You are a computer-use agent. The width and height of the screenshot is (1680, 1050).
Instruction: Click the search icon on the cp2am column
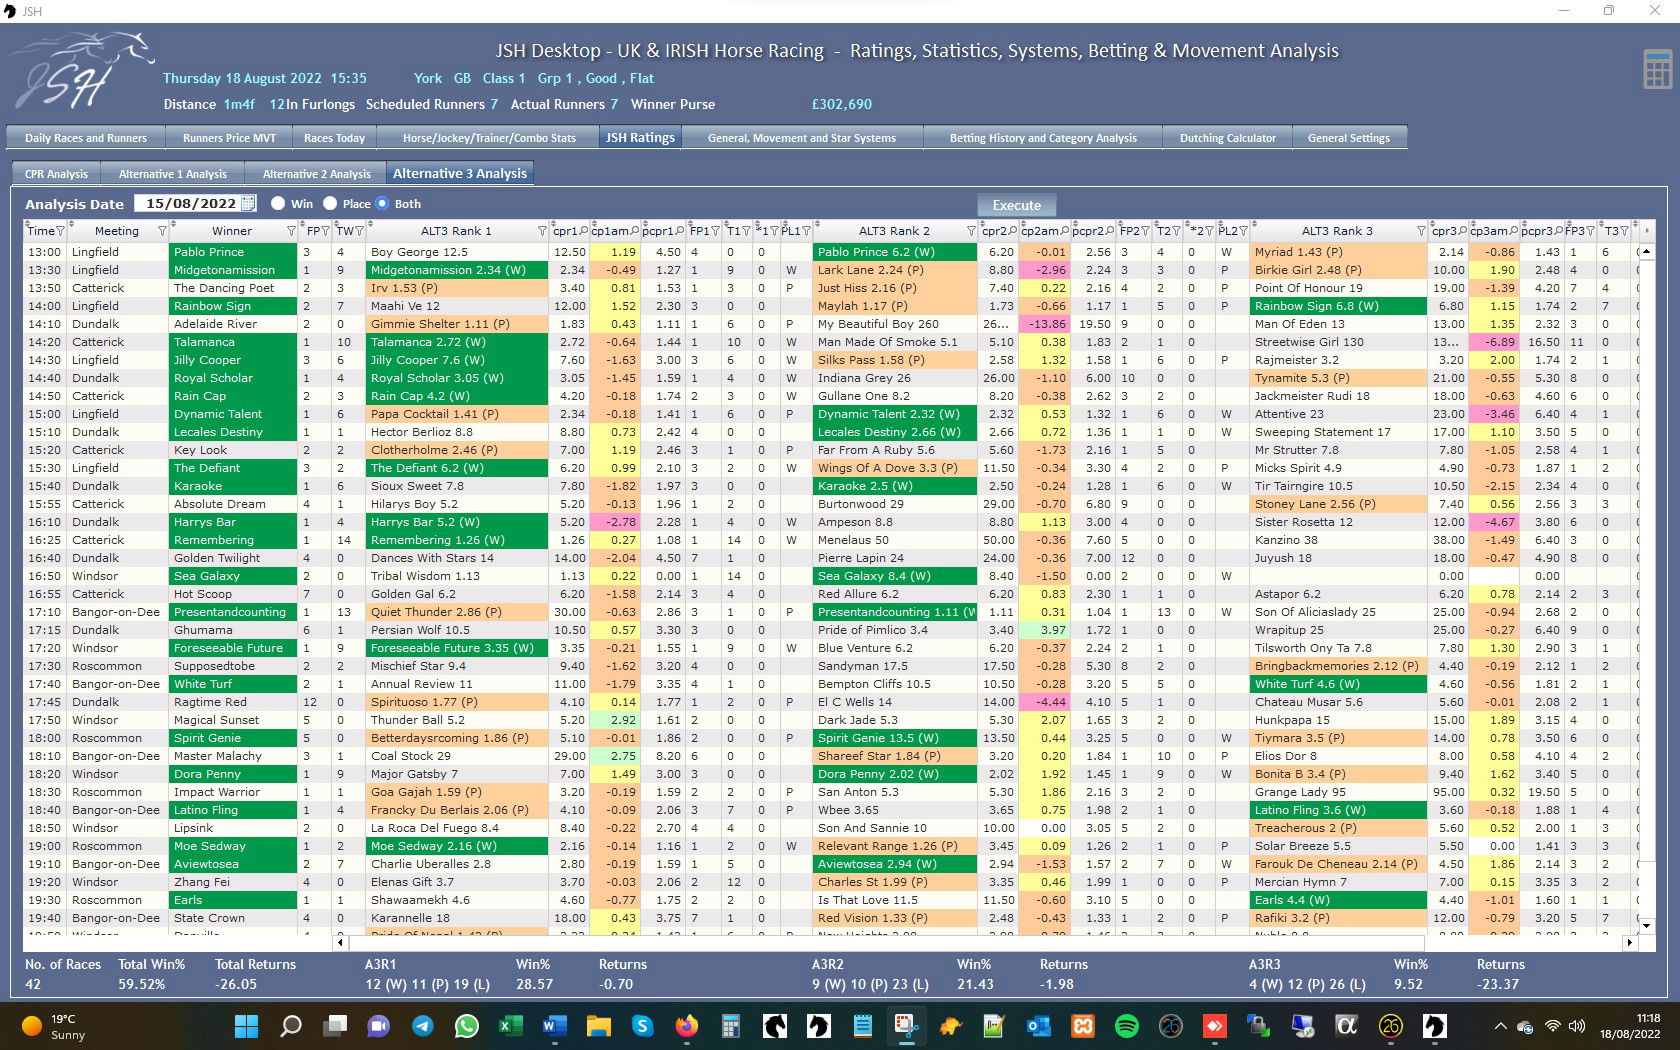point(1065,231)
